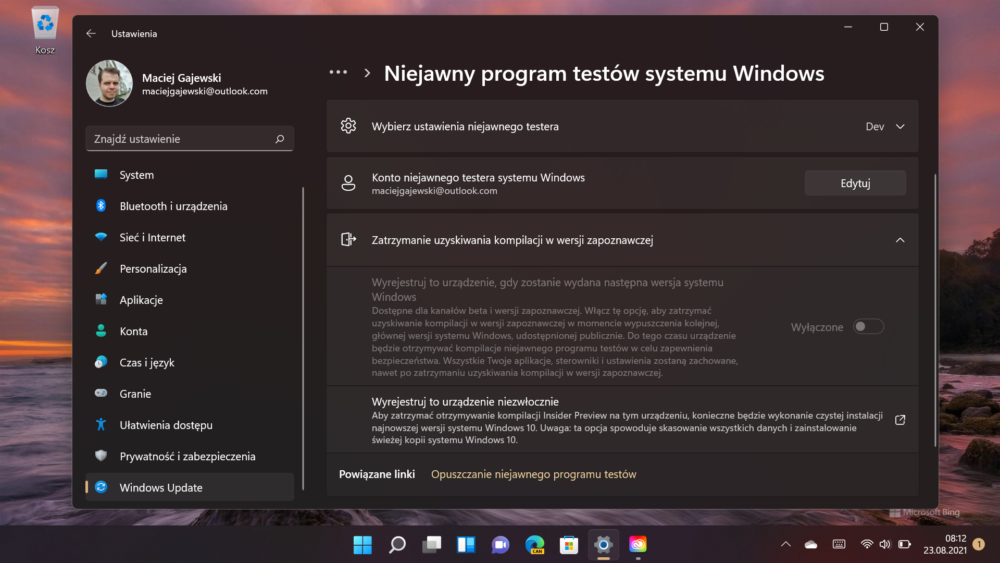The width and height of the screenshot is (1000, 563).
Task: Focus the 'Znajdź ustawienie' search box
Action: click(189, 138)
